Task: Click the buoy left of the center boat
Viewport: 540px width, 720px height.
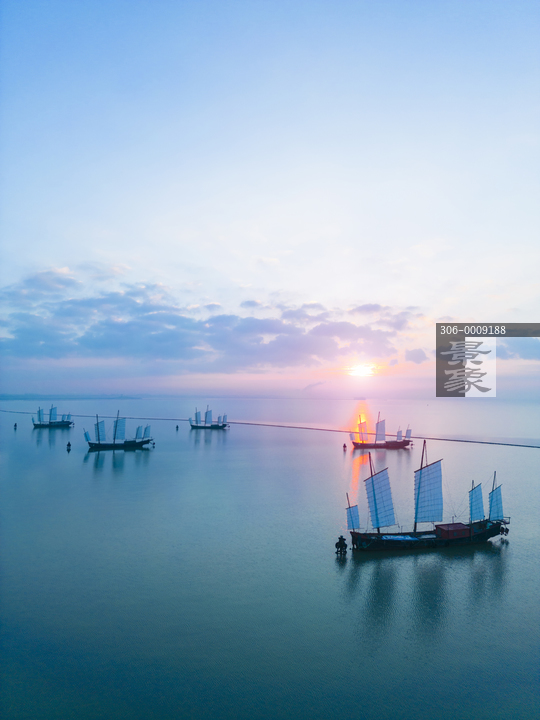Action: pyautogui.click(x=177, y=428)
